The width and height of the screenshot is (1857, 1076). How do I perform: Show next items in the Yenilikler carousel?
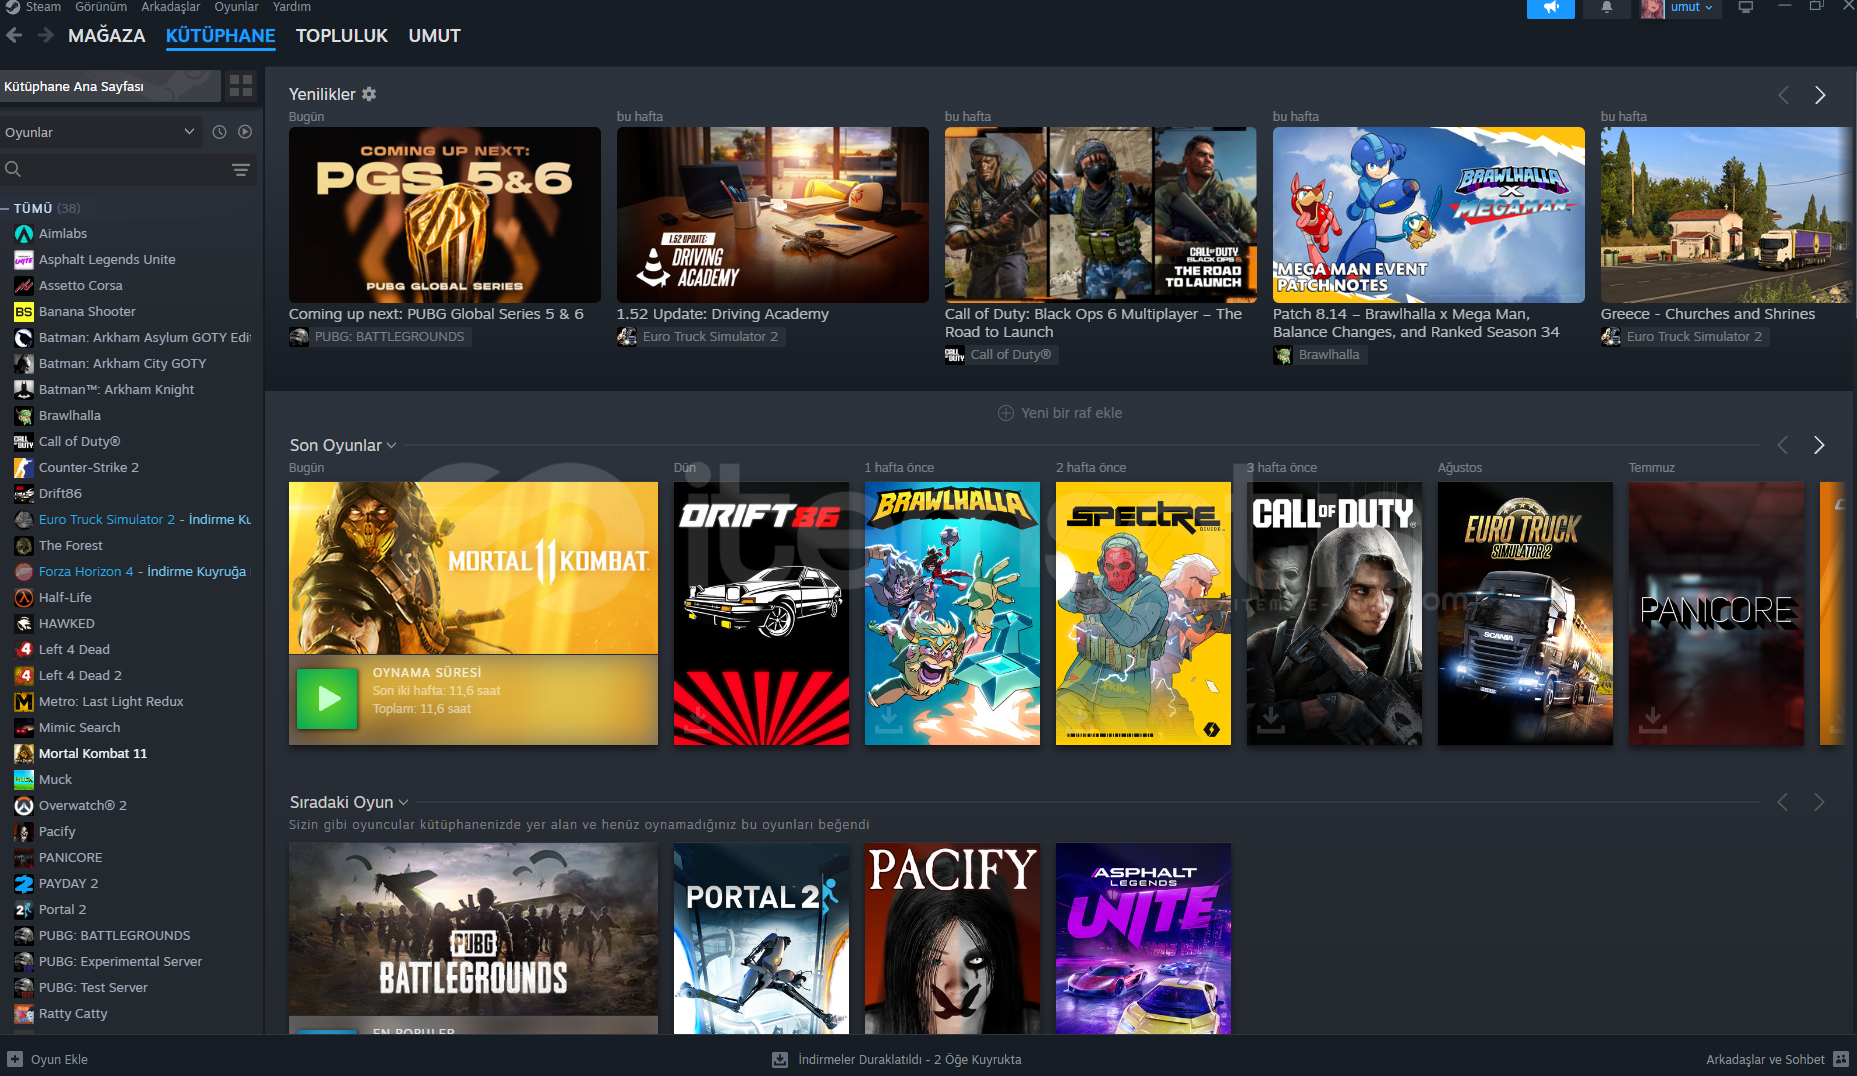pyautogui.click(x=1820, y=95)
